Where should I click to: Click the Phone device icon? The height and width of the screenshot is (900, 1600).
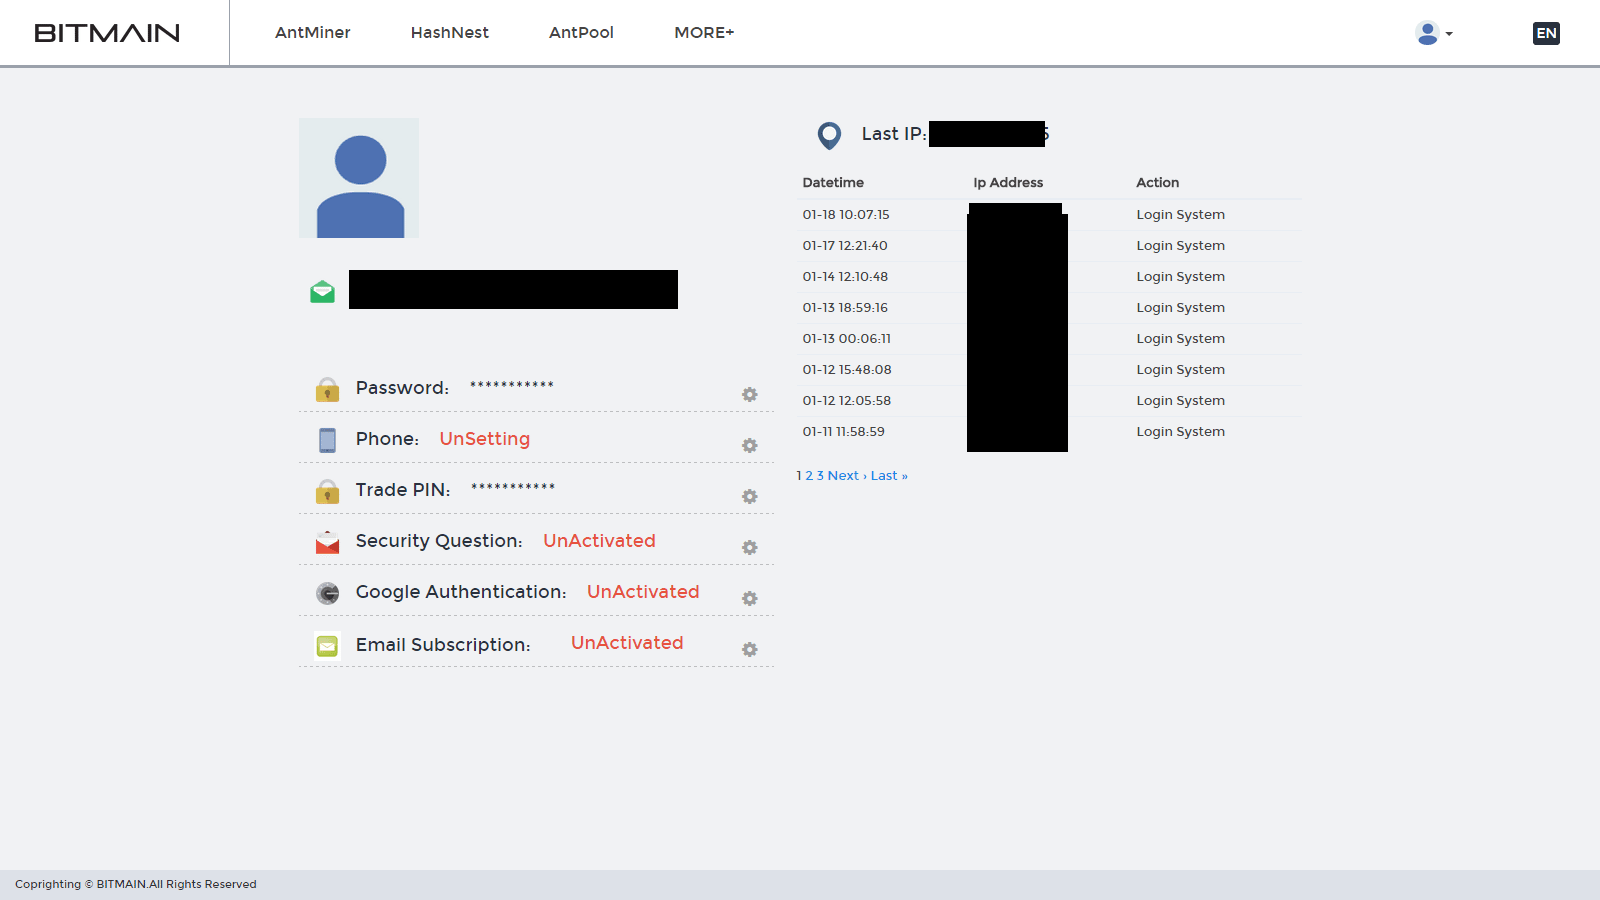[327, 440]
